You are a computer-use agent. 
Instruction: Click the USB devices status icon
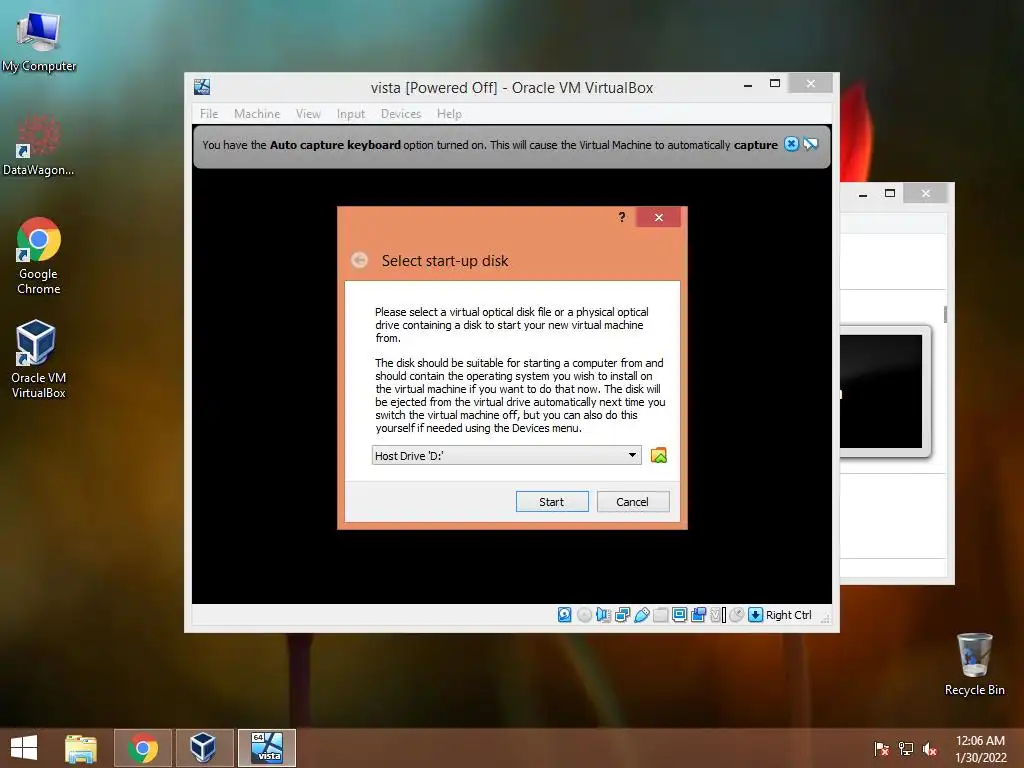click(x=641, y=615)
